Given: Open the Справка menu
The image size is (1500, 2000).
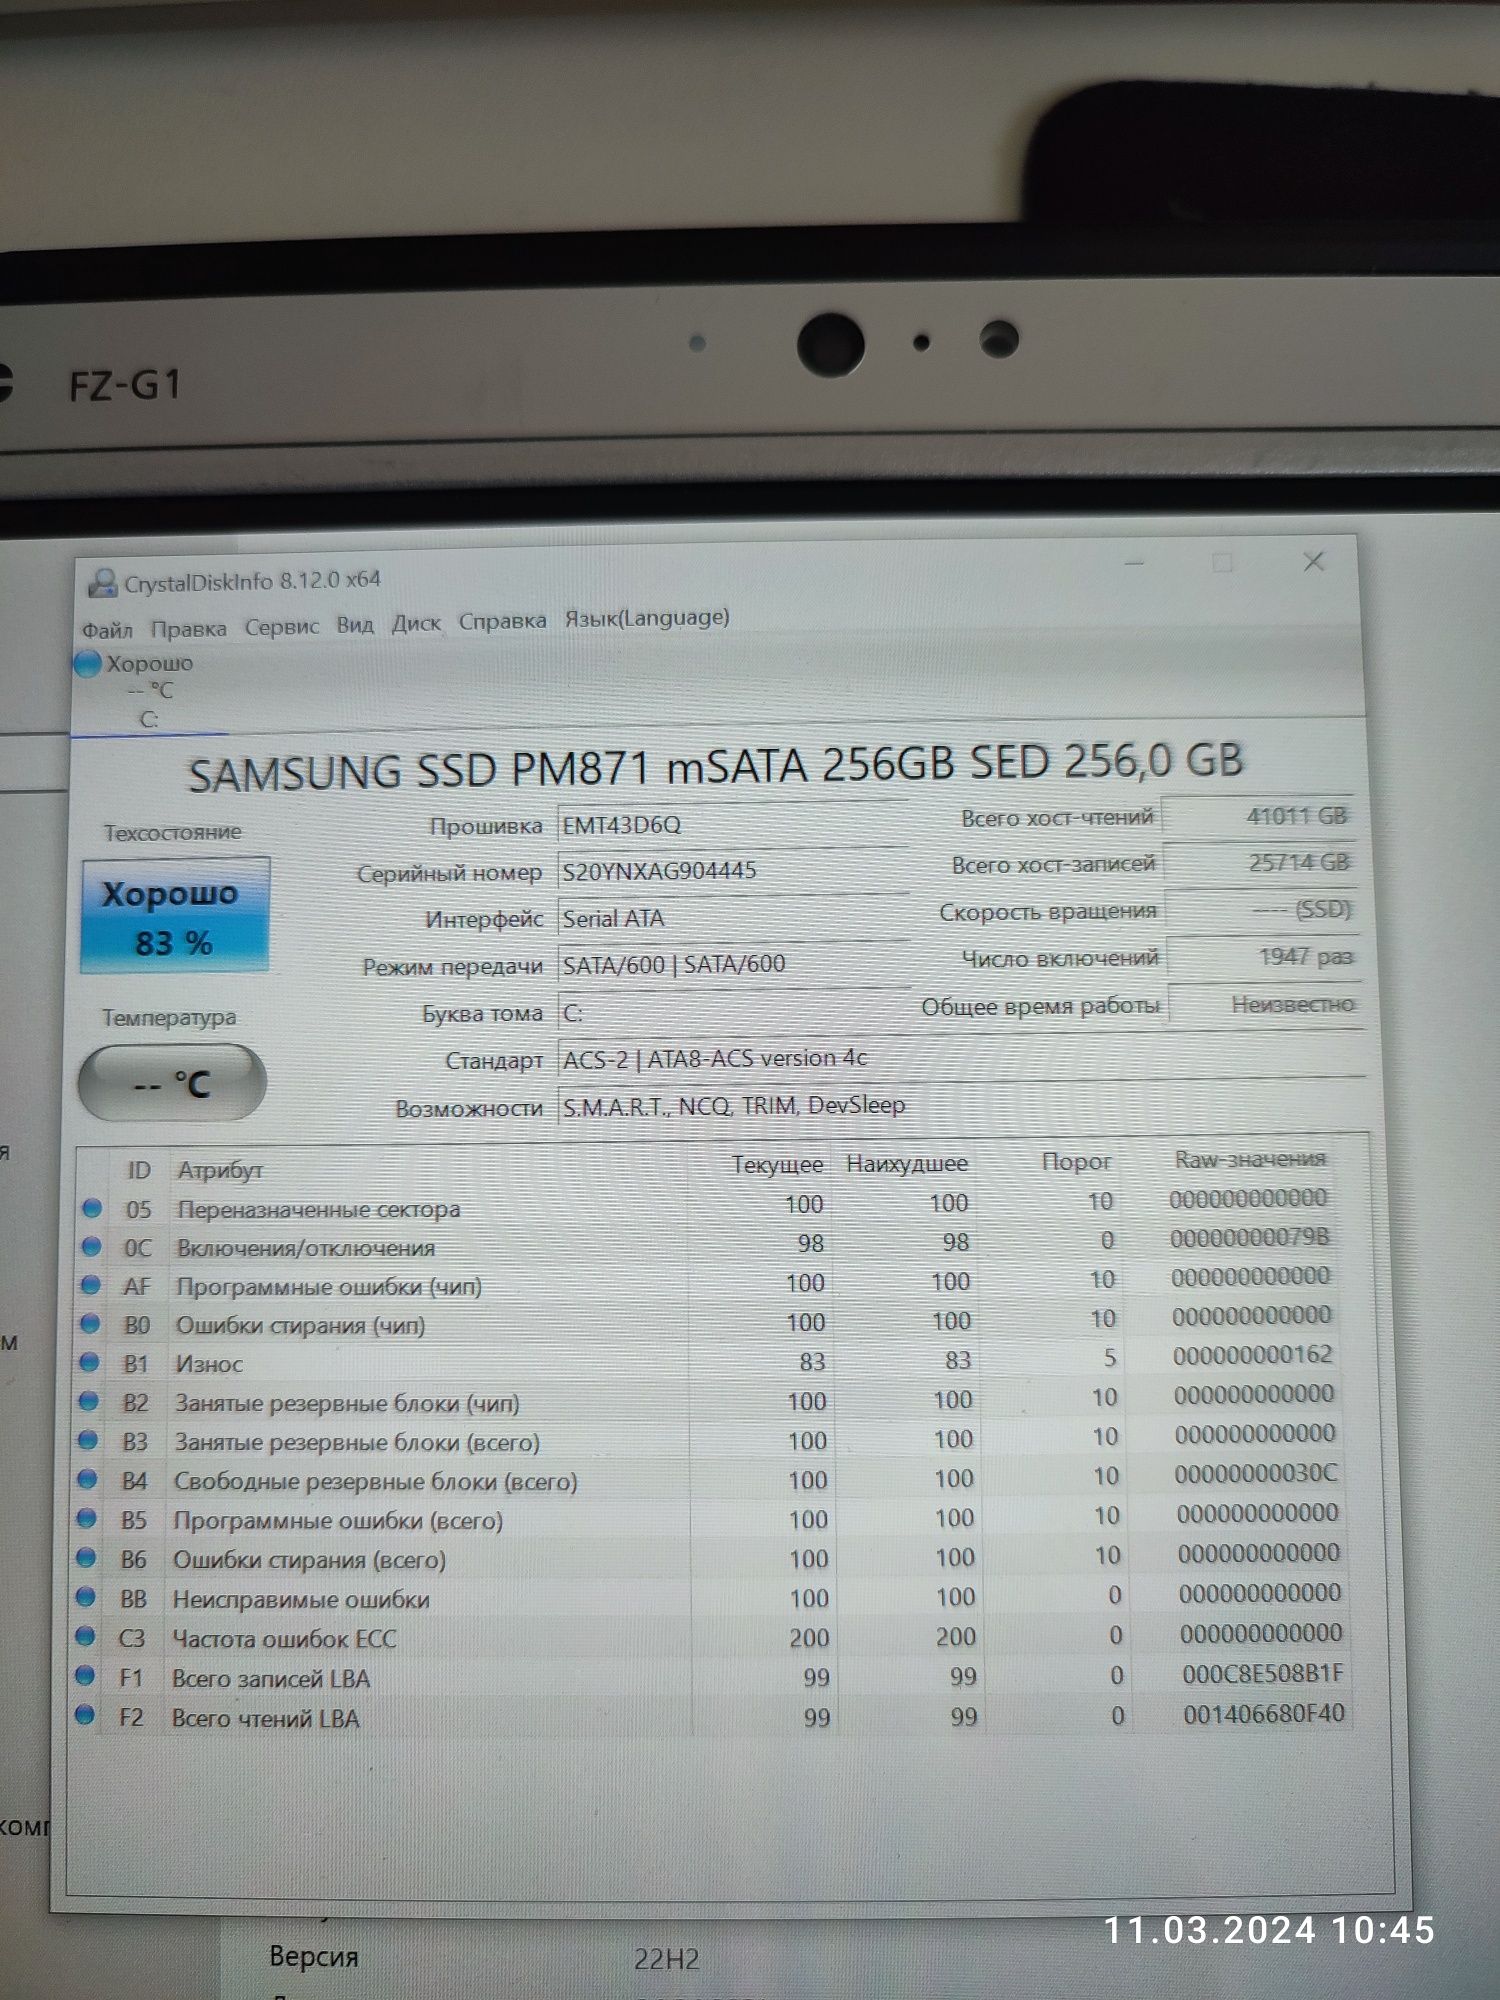Looking at the screenshot, I should click(x=502, y=621).
